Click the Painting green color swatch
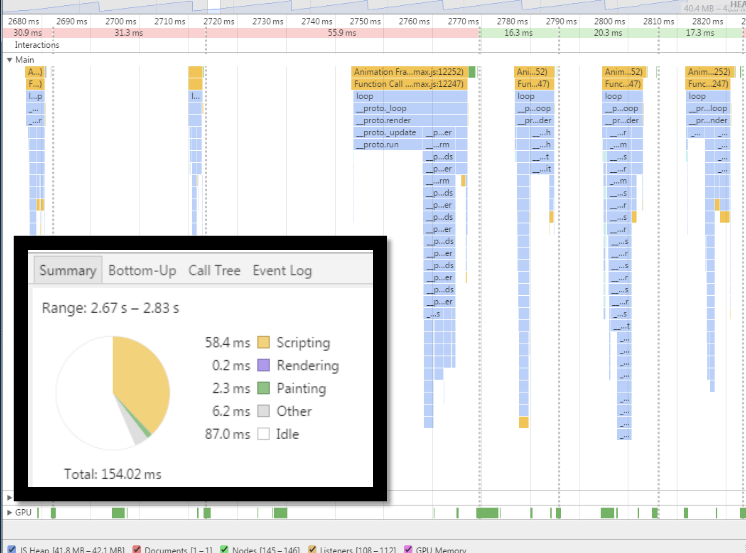 point(263,388)
